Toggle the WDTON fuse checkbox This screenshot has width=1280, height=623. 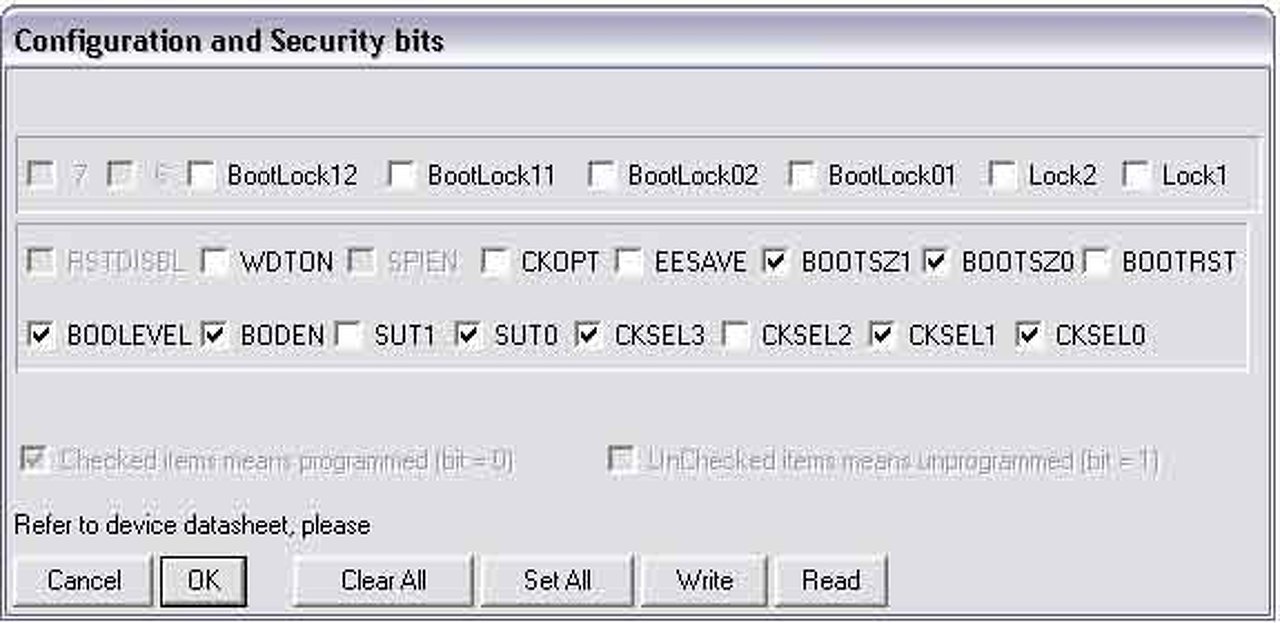(214, 262)
